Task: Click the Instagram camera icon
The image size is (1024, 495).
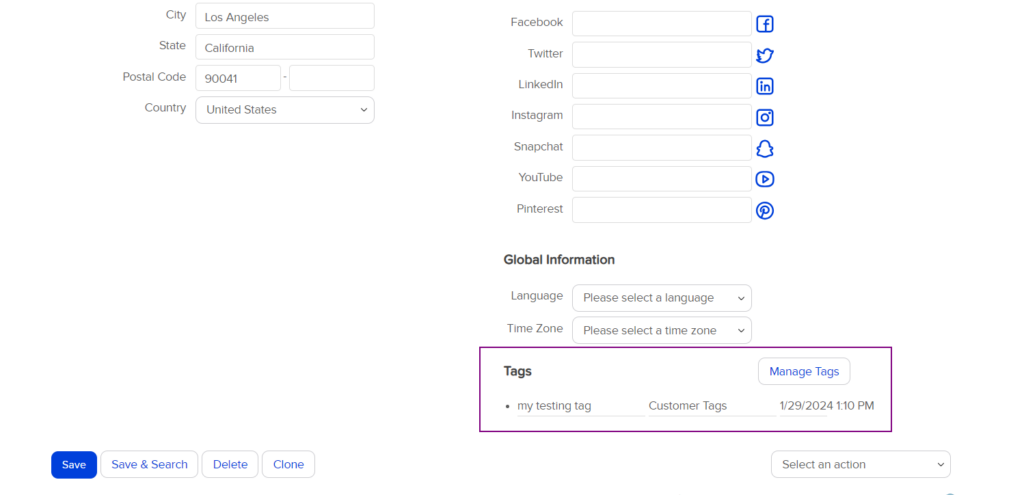Action: [765, 118]
